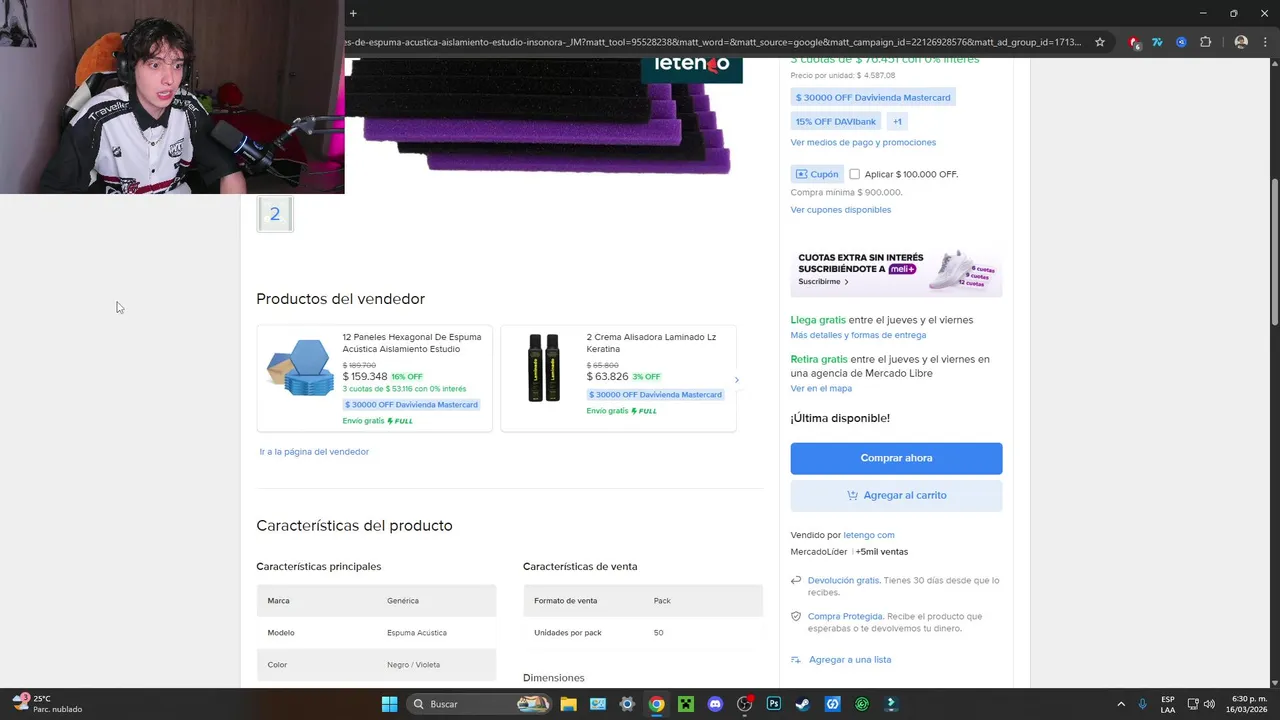Show next seller products with the carousel arrow
This screenshot has height=720, width=1280.
coord(737,380)
